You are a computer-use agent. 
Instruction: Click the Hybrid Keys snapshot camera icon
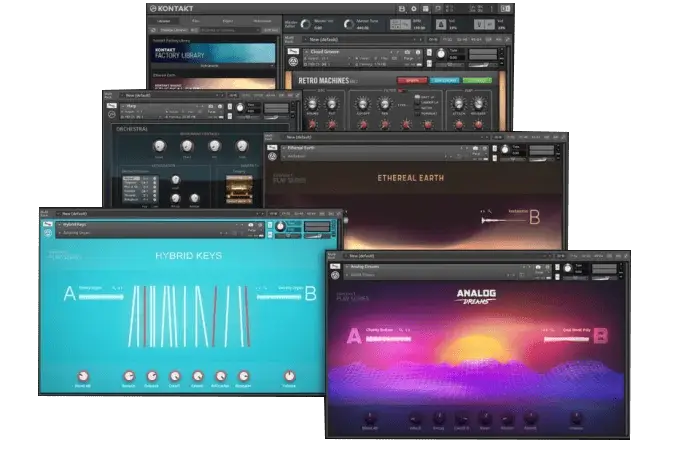pos(251,225)
